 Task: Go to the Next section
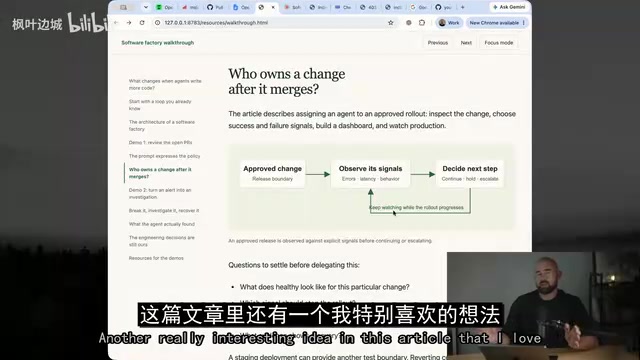(x=466, y=42)
